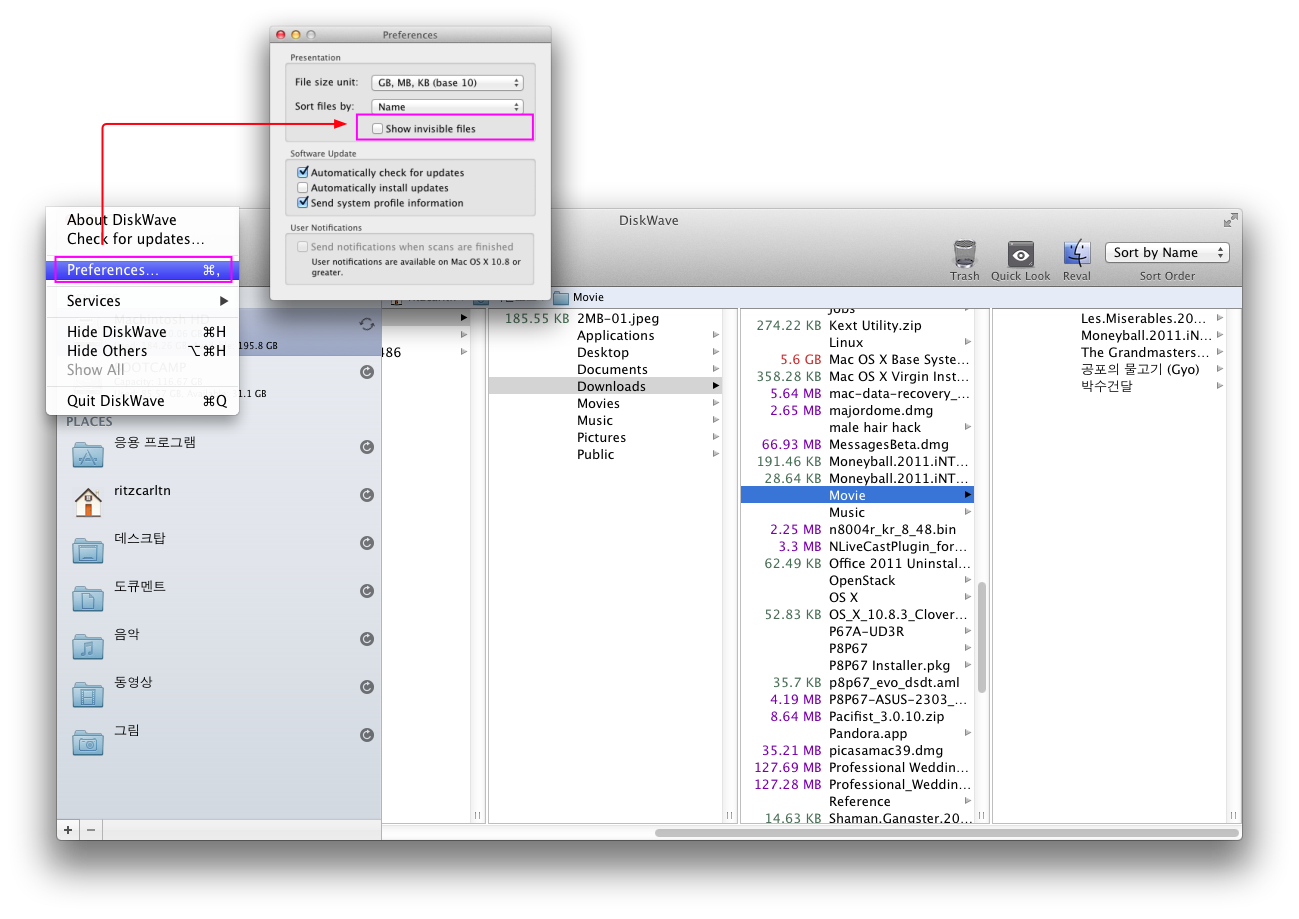Select the 도큐멘트 documents folder icon
The width and height of the screenshot is (1299, 919).
[88, 598]
